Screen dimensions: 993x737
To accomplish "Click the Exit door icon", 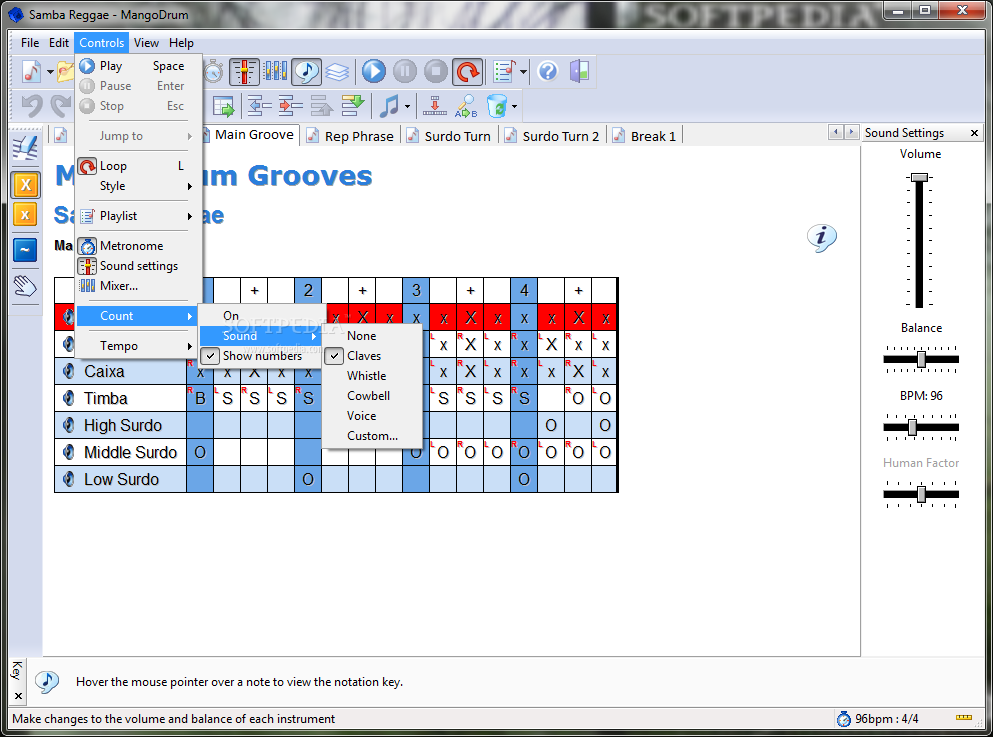I will (579, 72).
